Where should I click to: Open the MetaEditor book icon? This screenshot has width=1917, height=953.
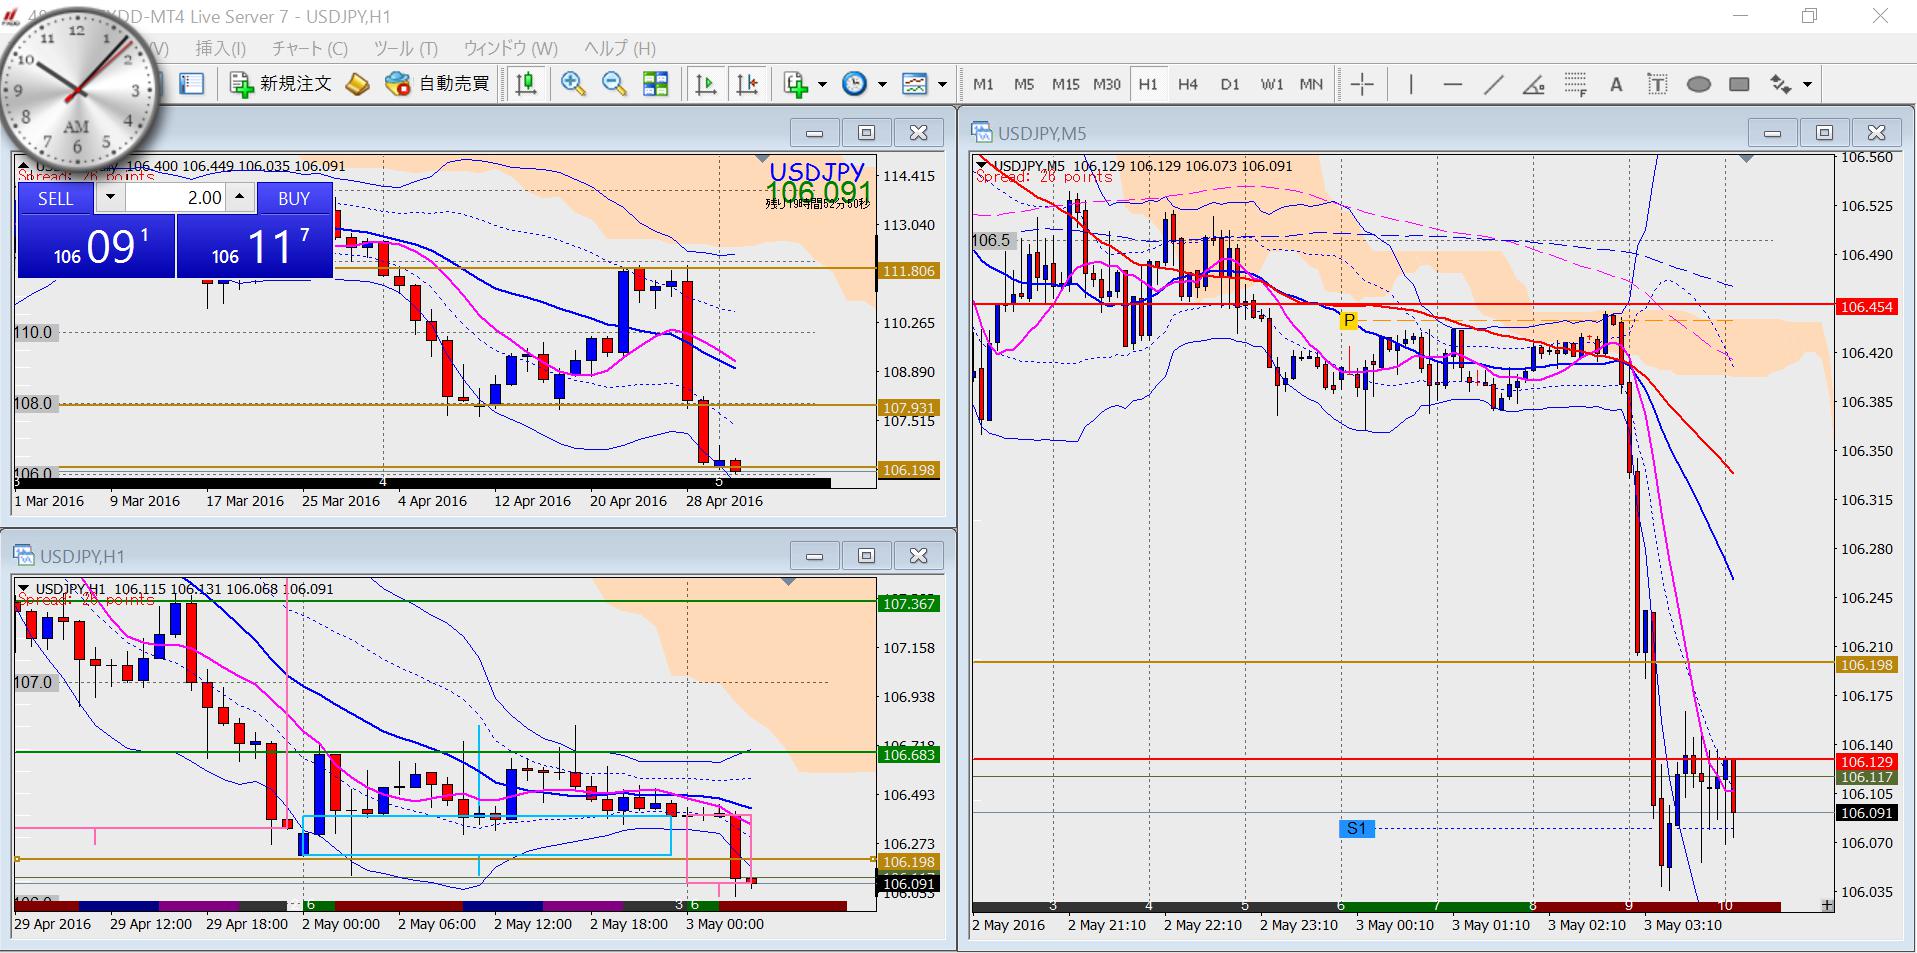click(357, 84)
